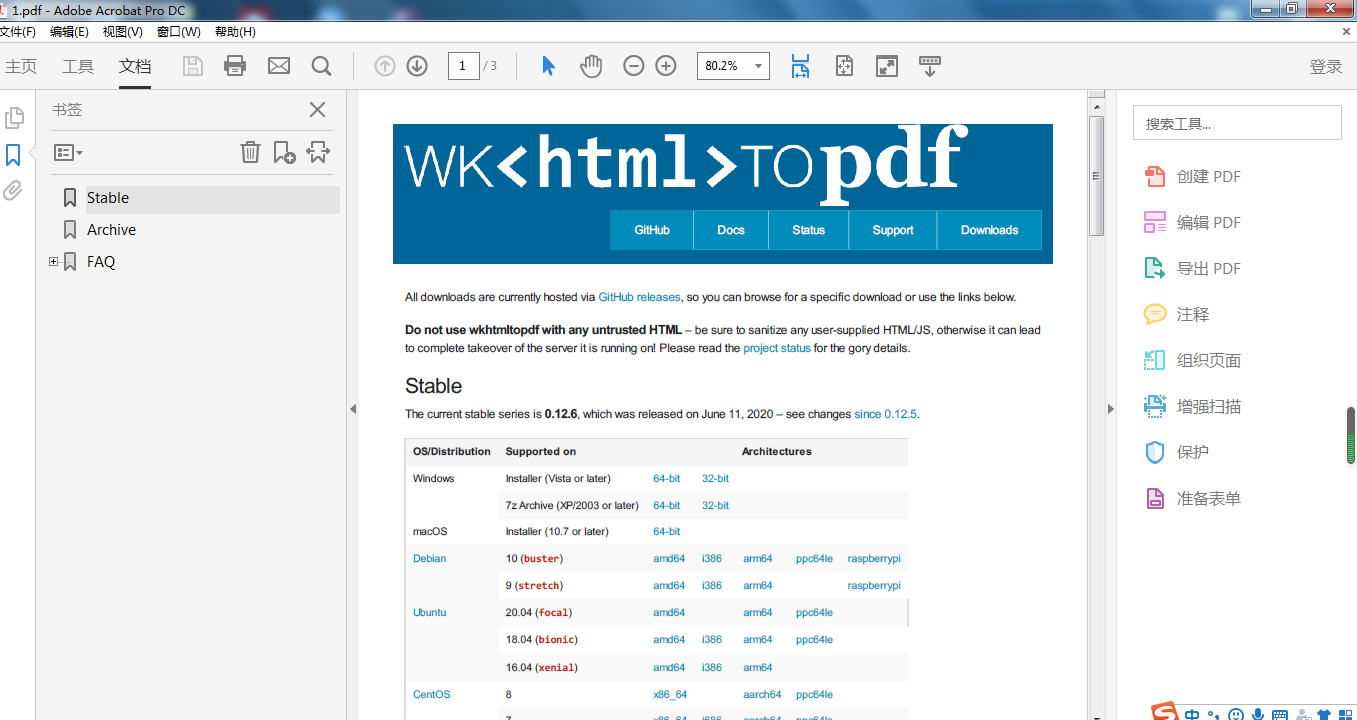This screenshot has height=720, width=1357.
Task: Close the bookmarks panel X
Action: coord(317,110)
